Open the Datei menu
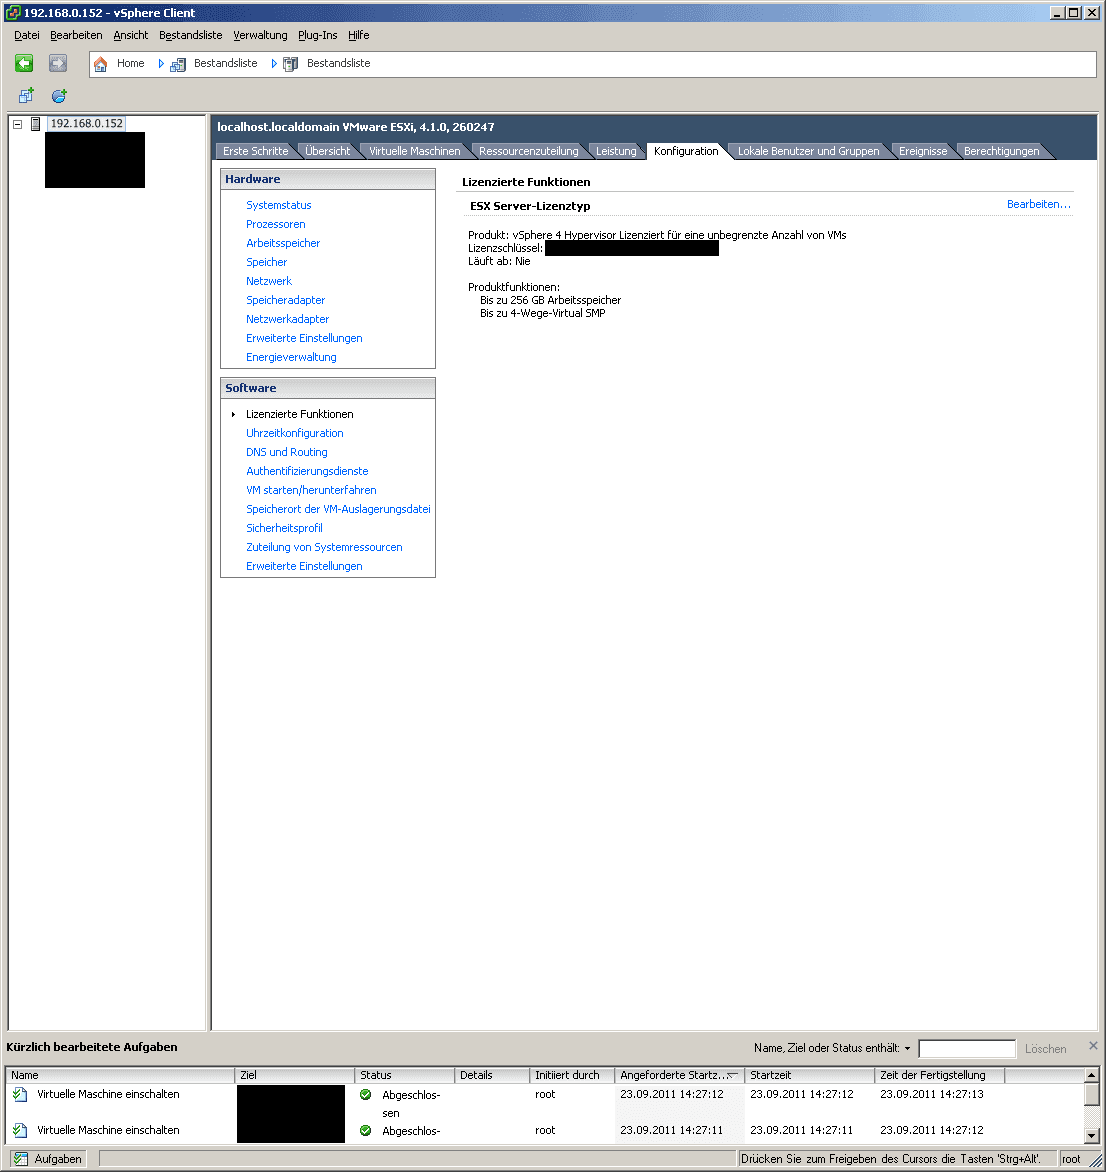Image resolution: width=1106 pixels, height=1172 pixels. point(27,35)
